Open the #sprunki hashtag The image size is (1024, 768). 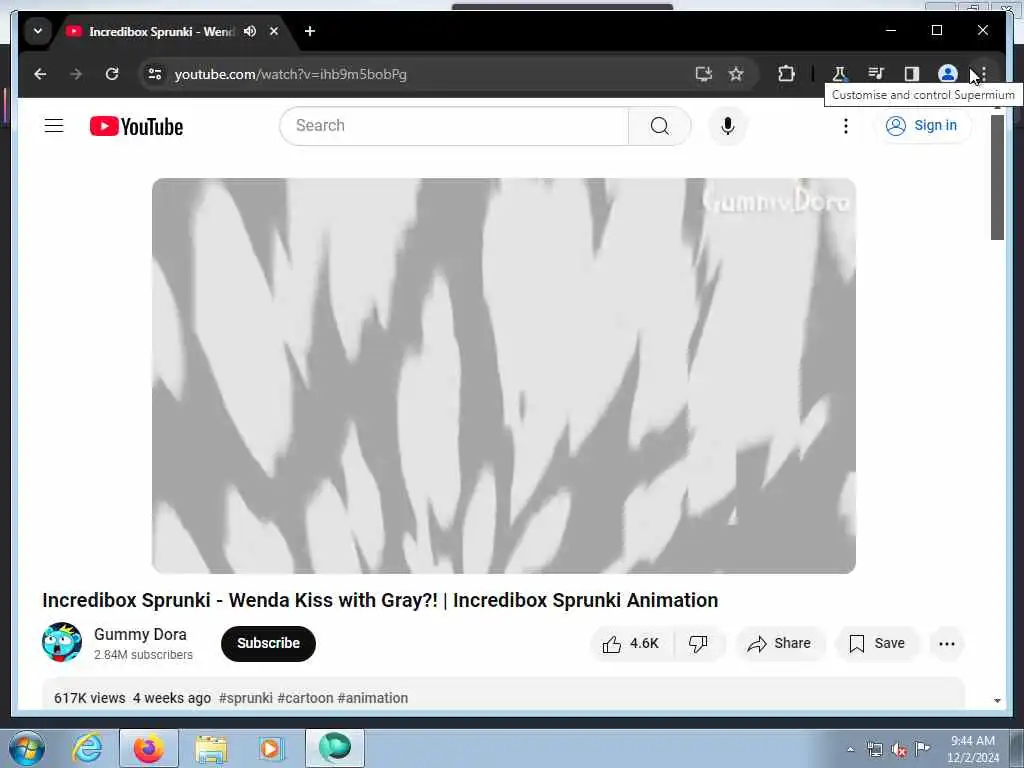coord(246,698)
